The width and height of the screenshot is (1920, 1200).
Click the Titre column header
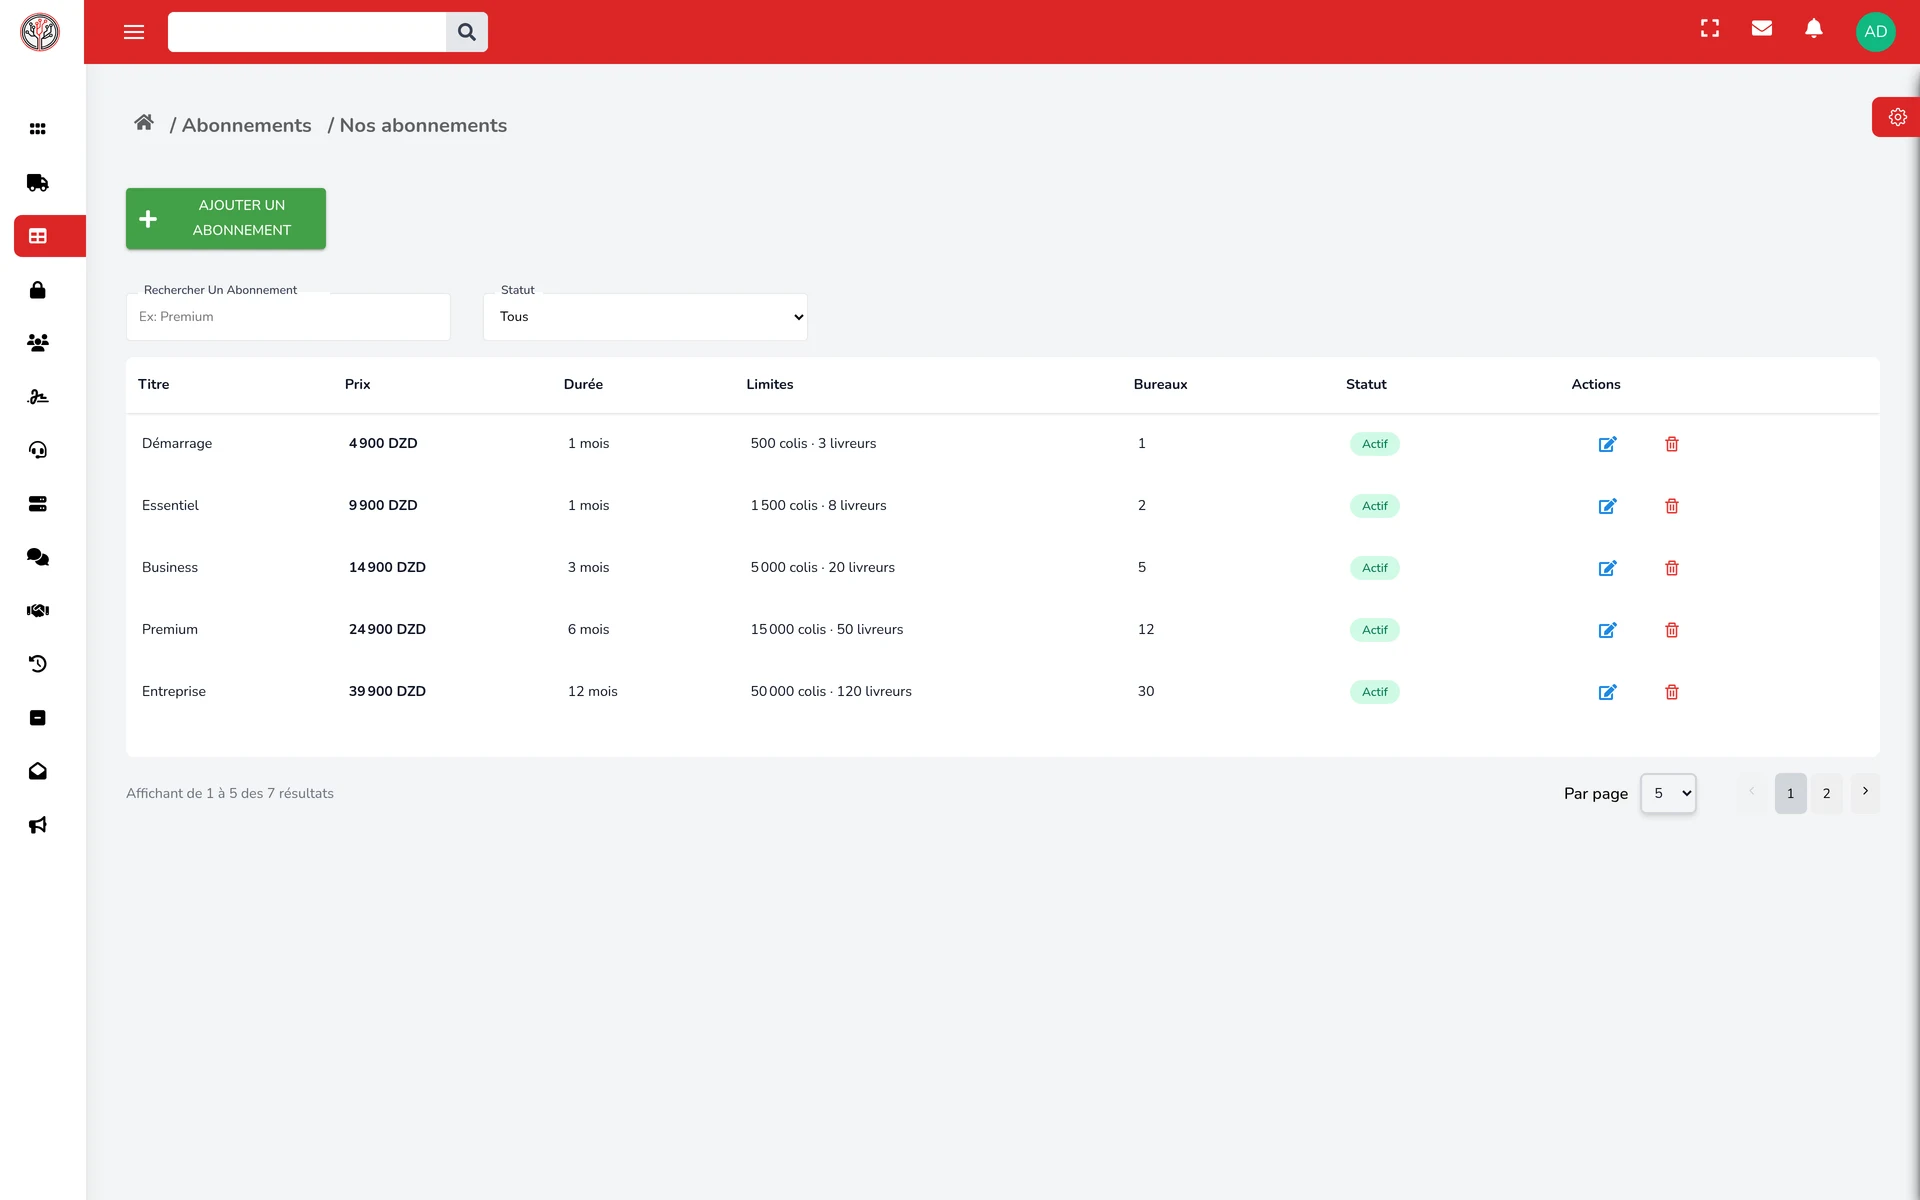point(154,384)
